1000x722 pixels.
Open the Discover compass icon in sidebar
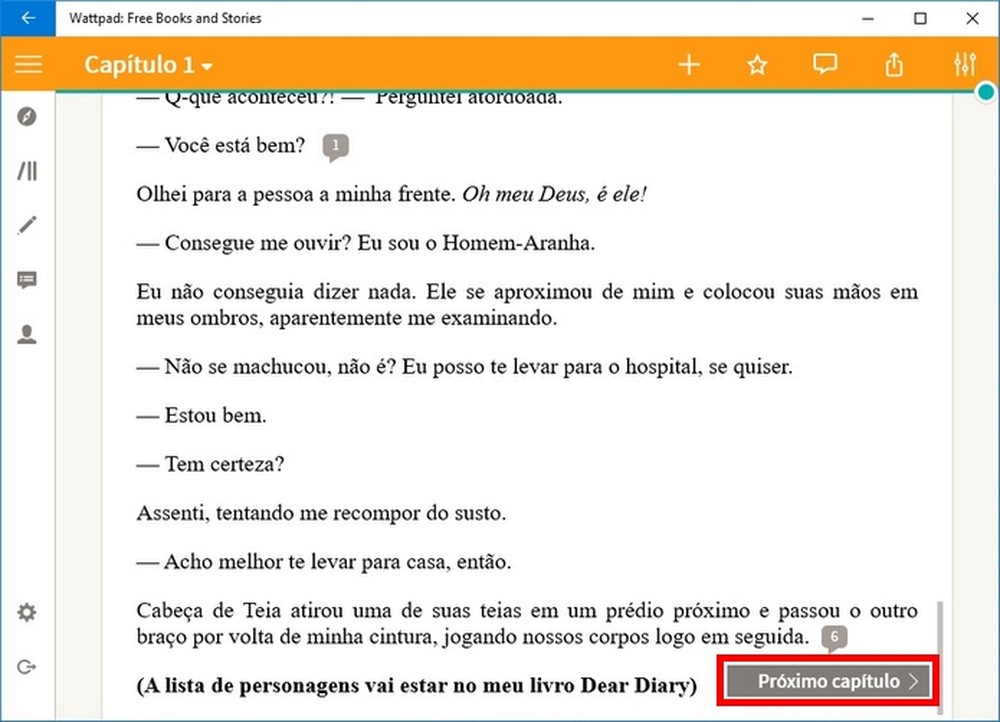(x=27, y=117)
